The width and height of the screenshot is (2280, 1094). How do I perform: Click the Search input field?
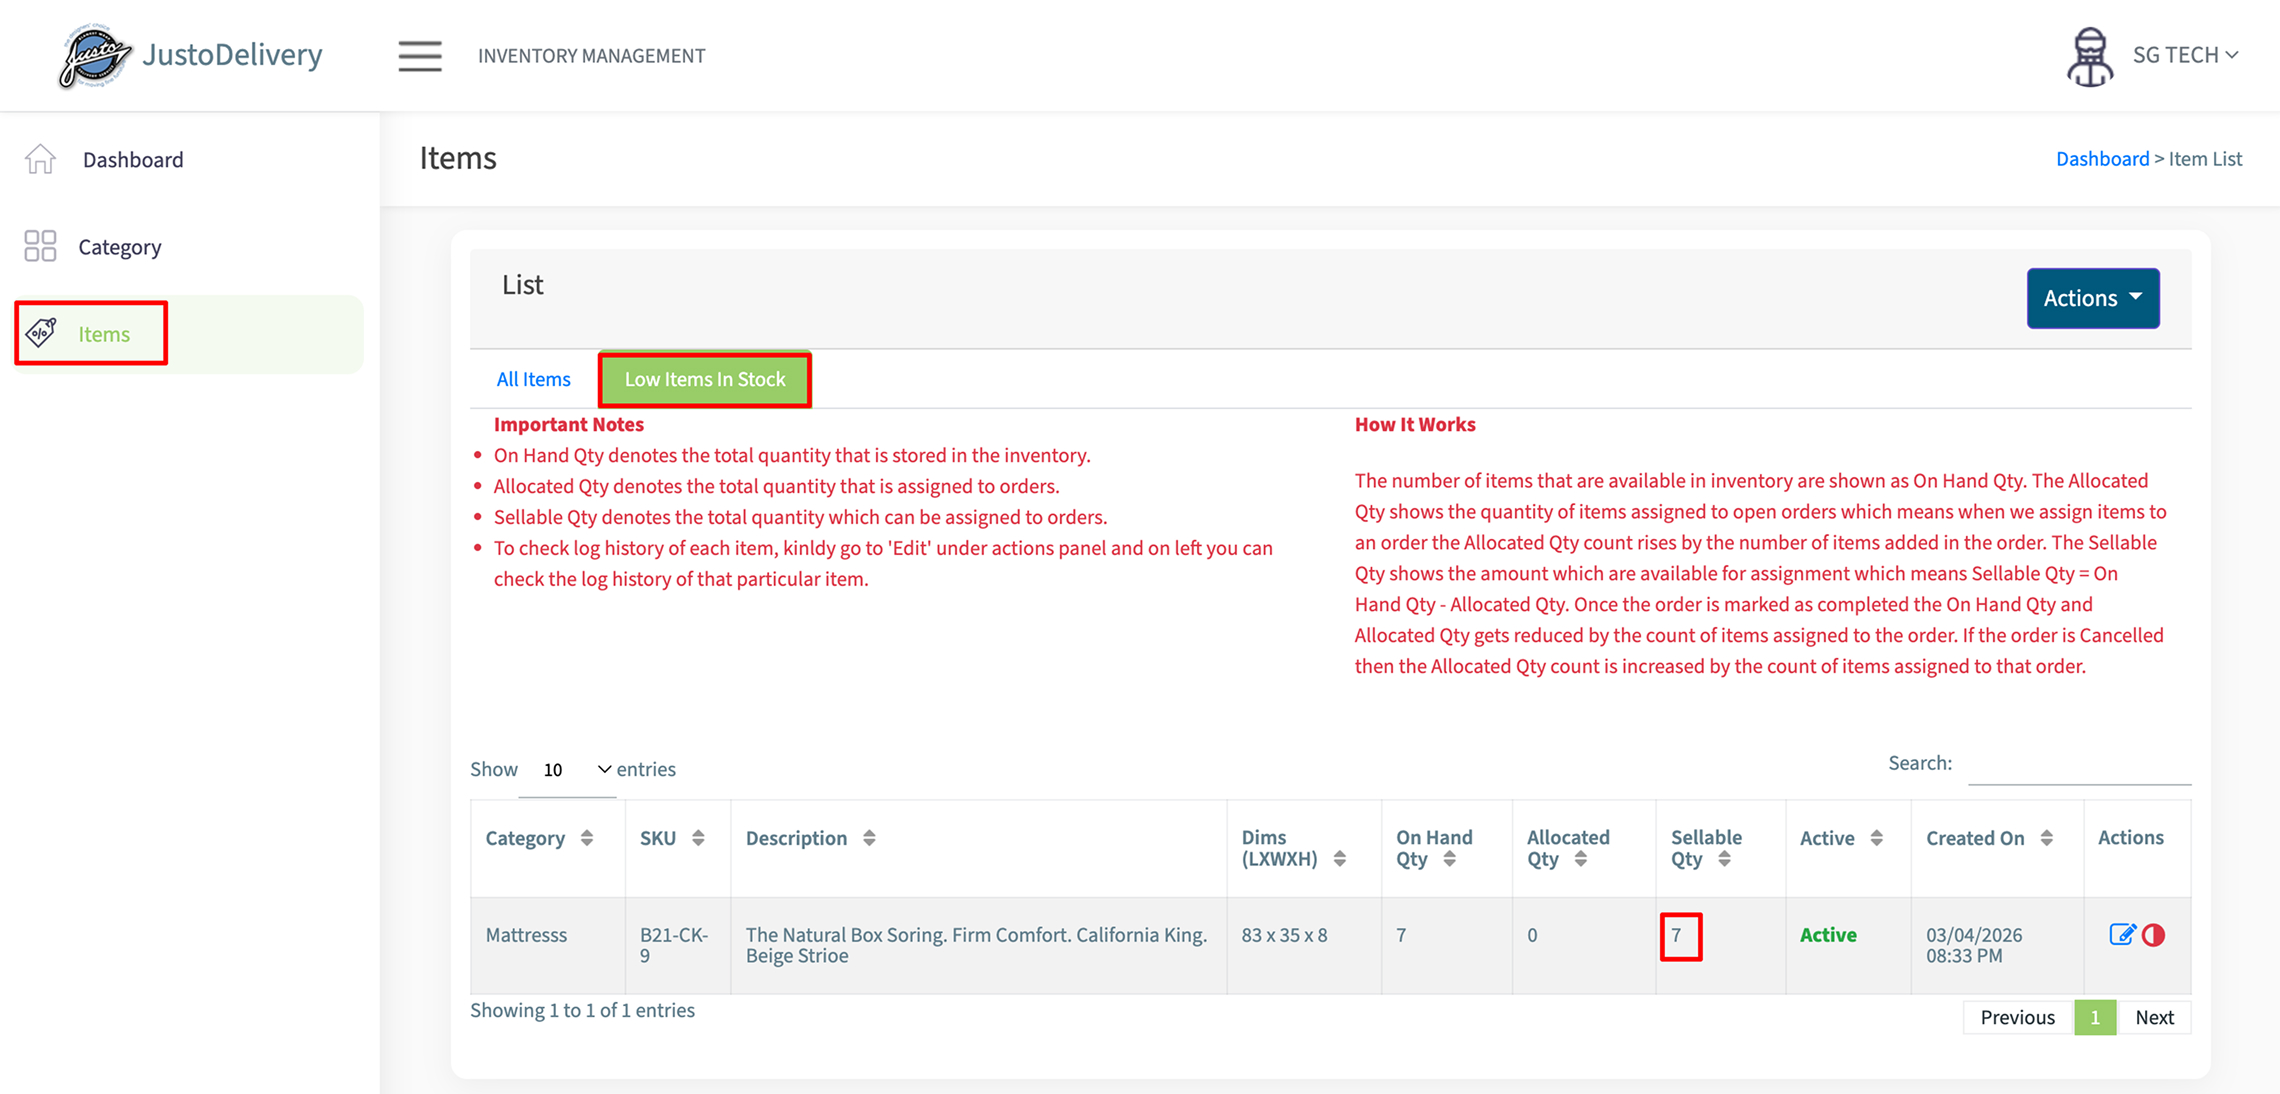2079,765
